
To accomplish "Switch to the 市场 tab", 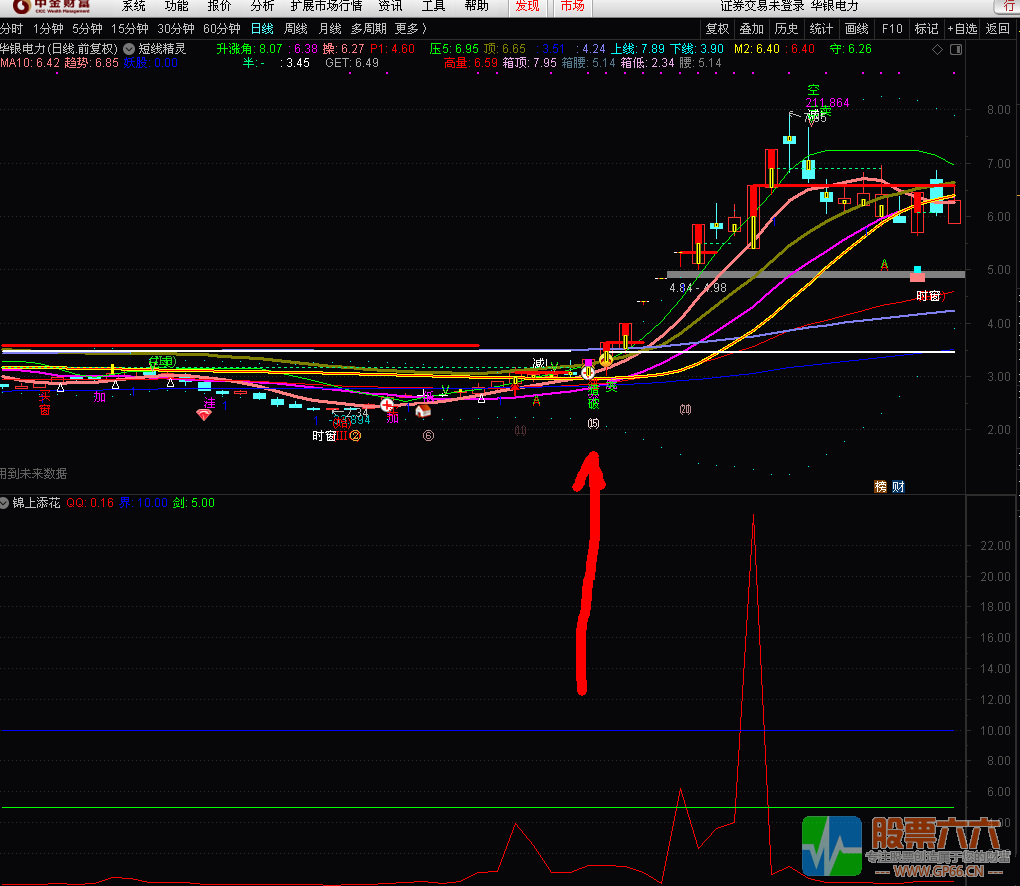I will tap(572, 7).
